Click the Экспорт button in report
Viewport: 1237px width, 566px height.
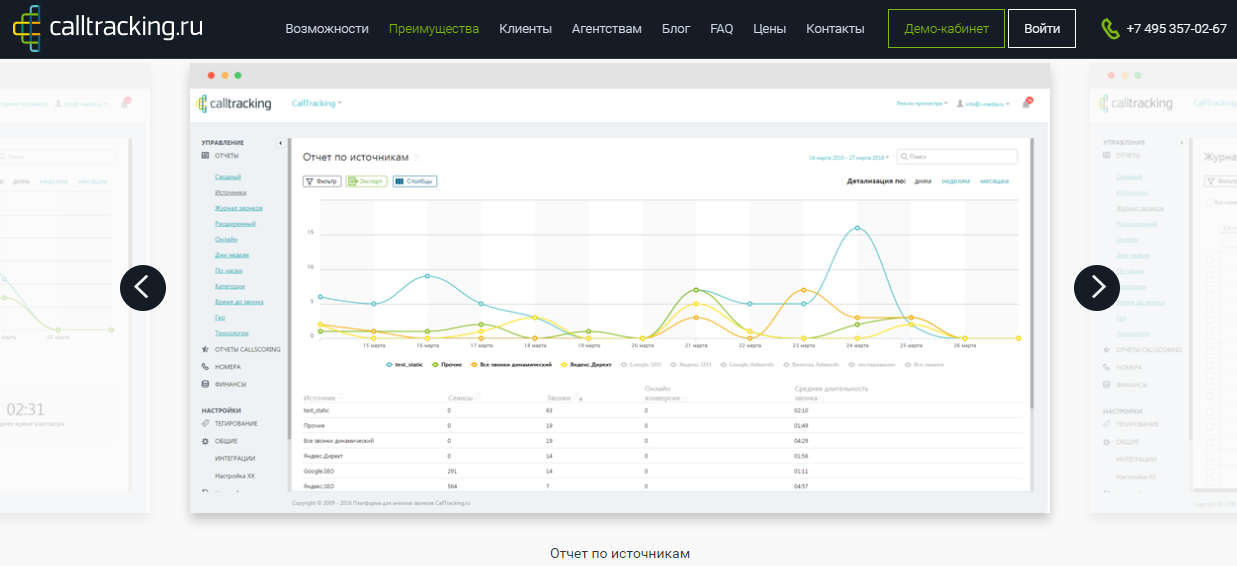coord(365,181)
